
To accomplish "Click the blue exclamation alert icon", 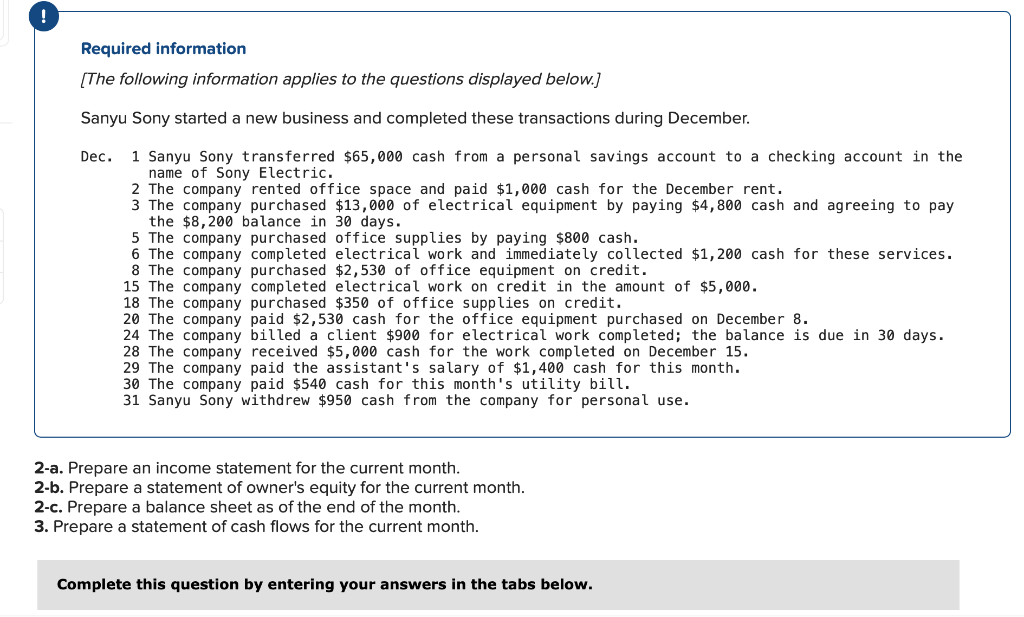I will pyautogui.click(x=43, y=16).
